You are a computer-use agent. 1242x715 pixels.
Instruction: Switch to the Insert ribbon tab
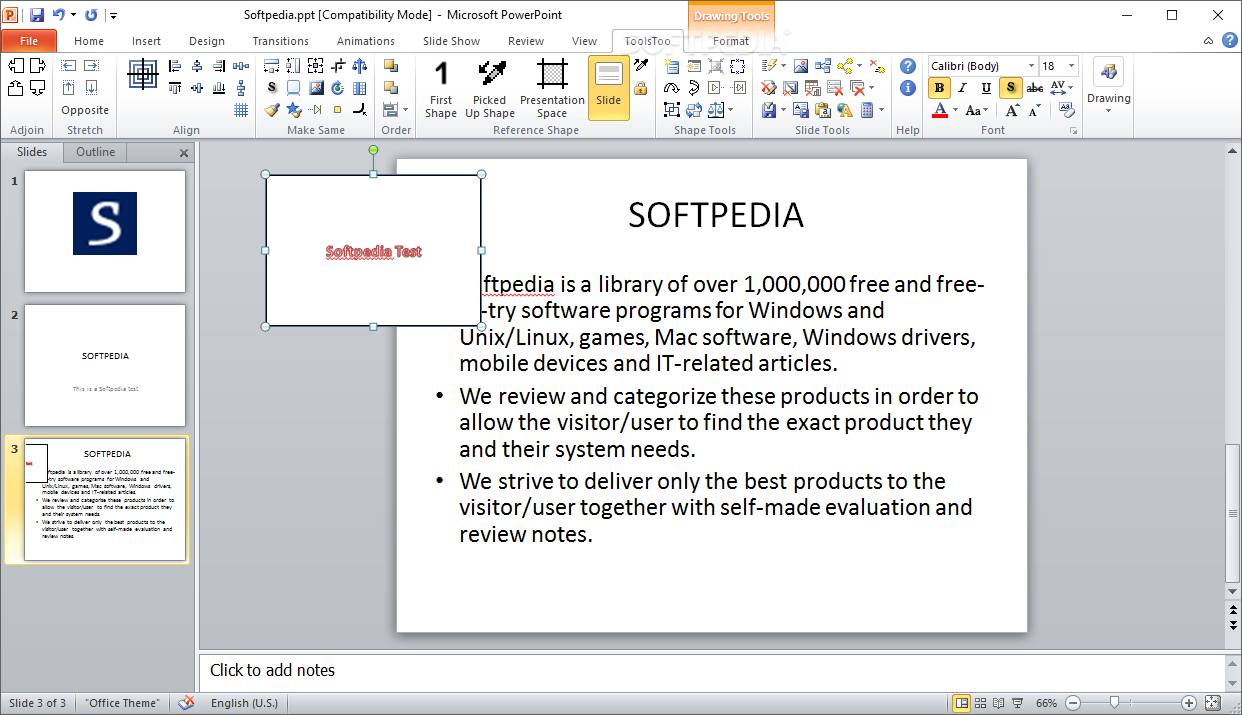[x=146, y=41]
